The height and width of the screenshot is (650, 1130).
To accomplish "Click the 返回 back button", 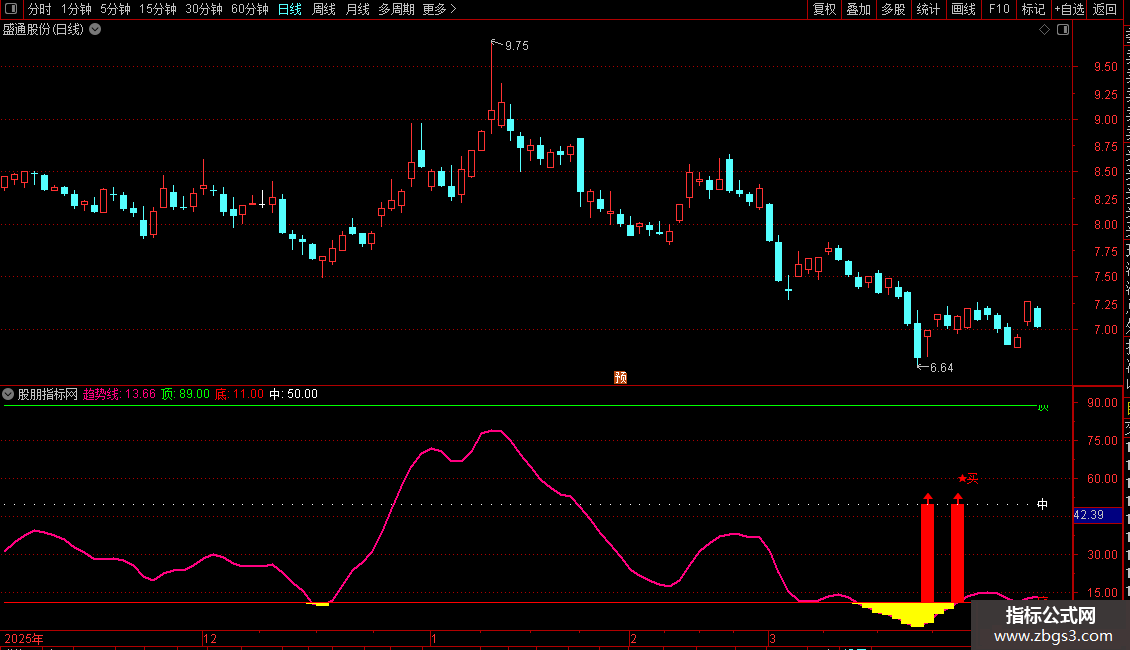I will 1105,10.
